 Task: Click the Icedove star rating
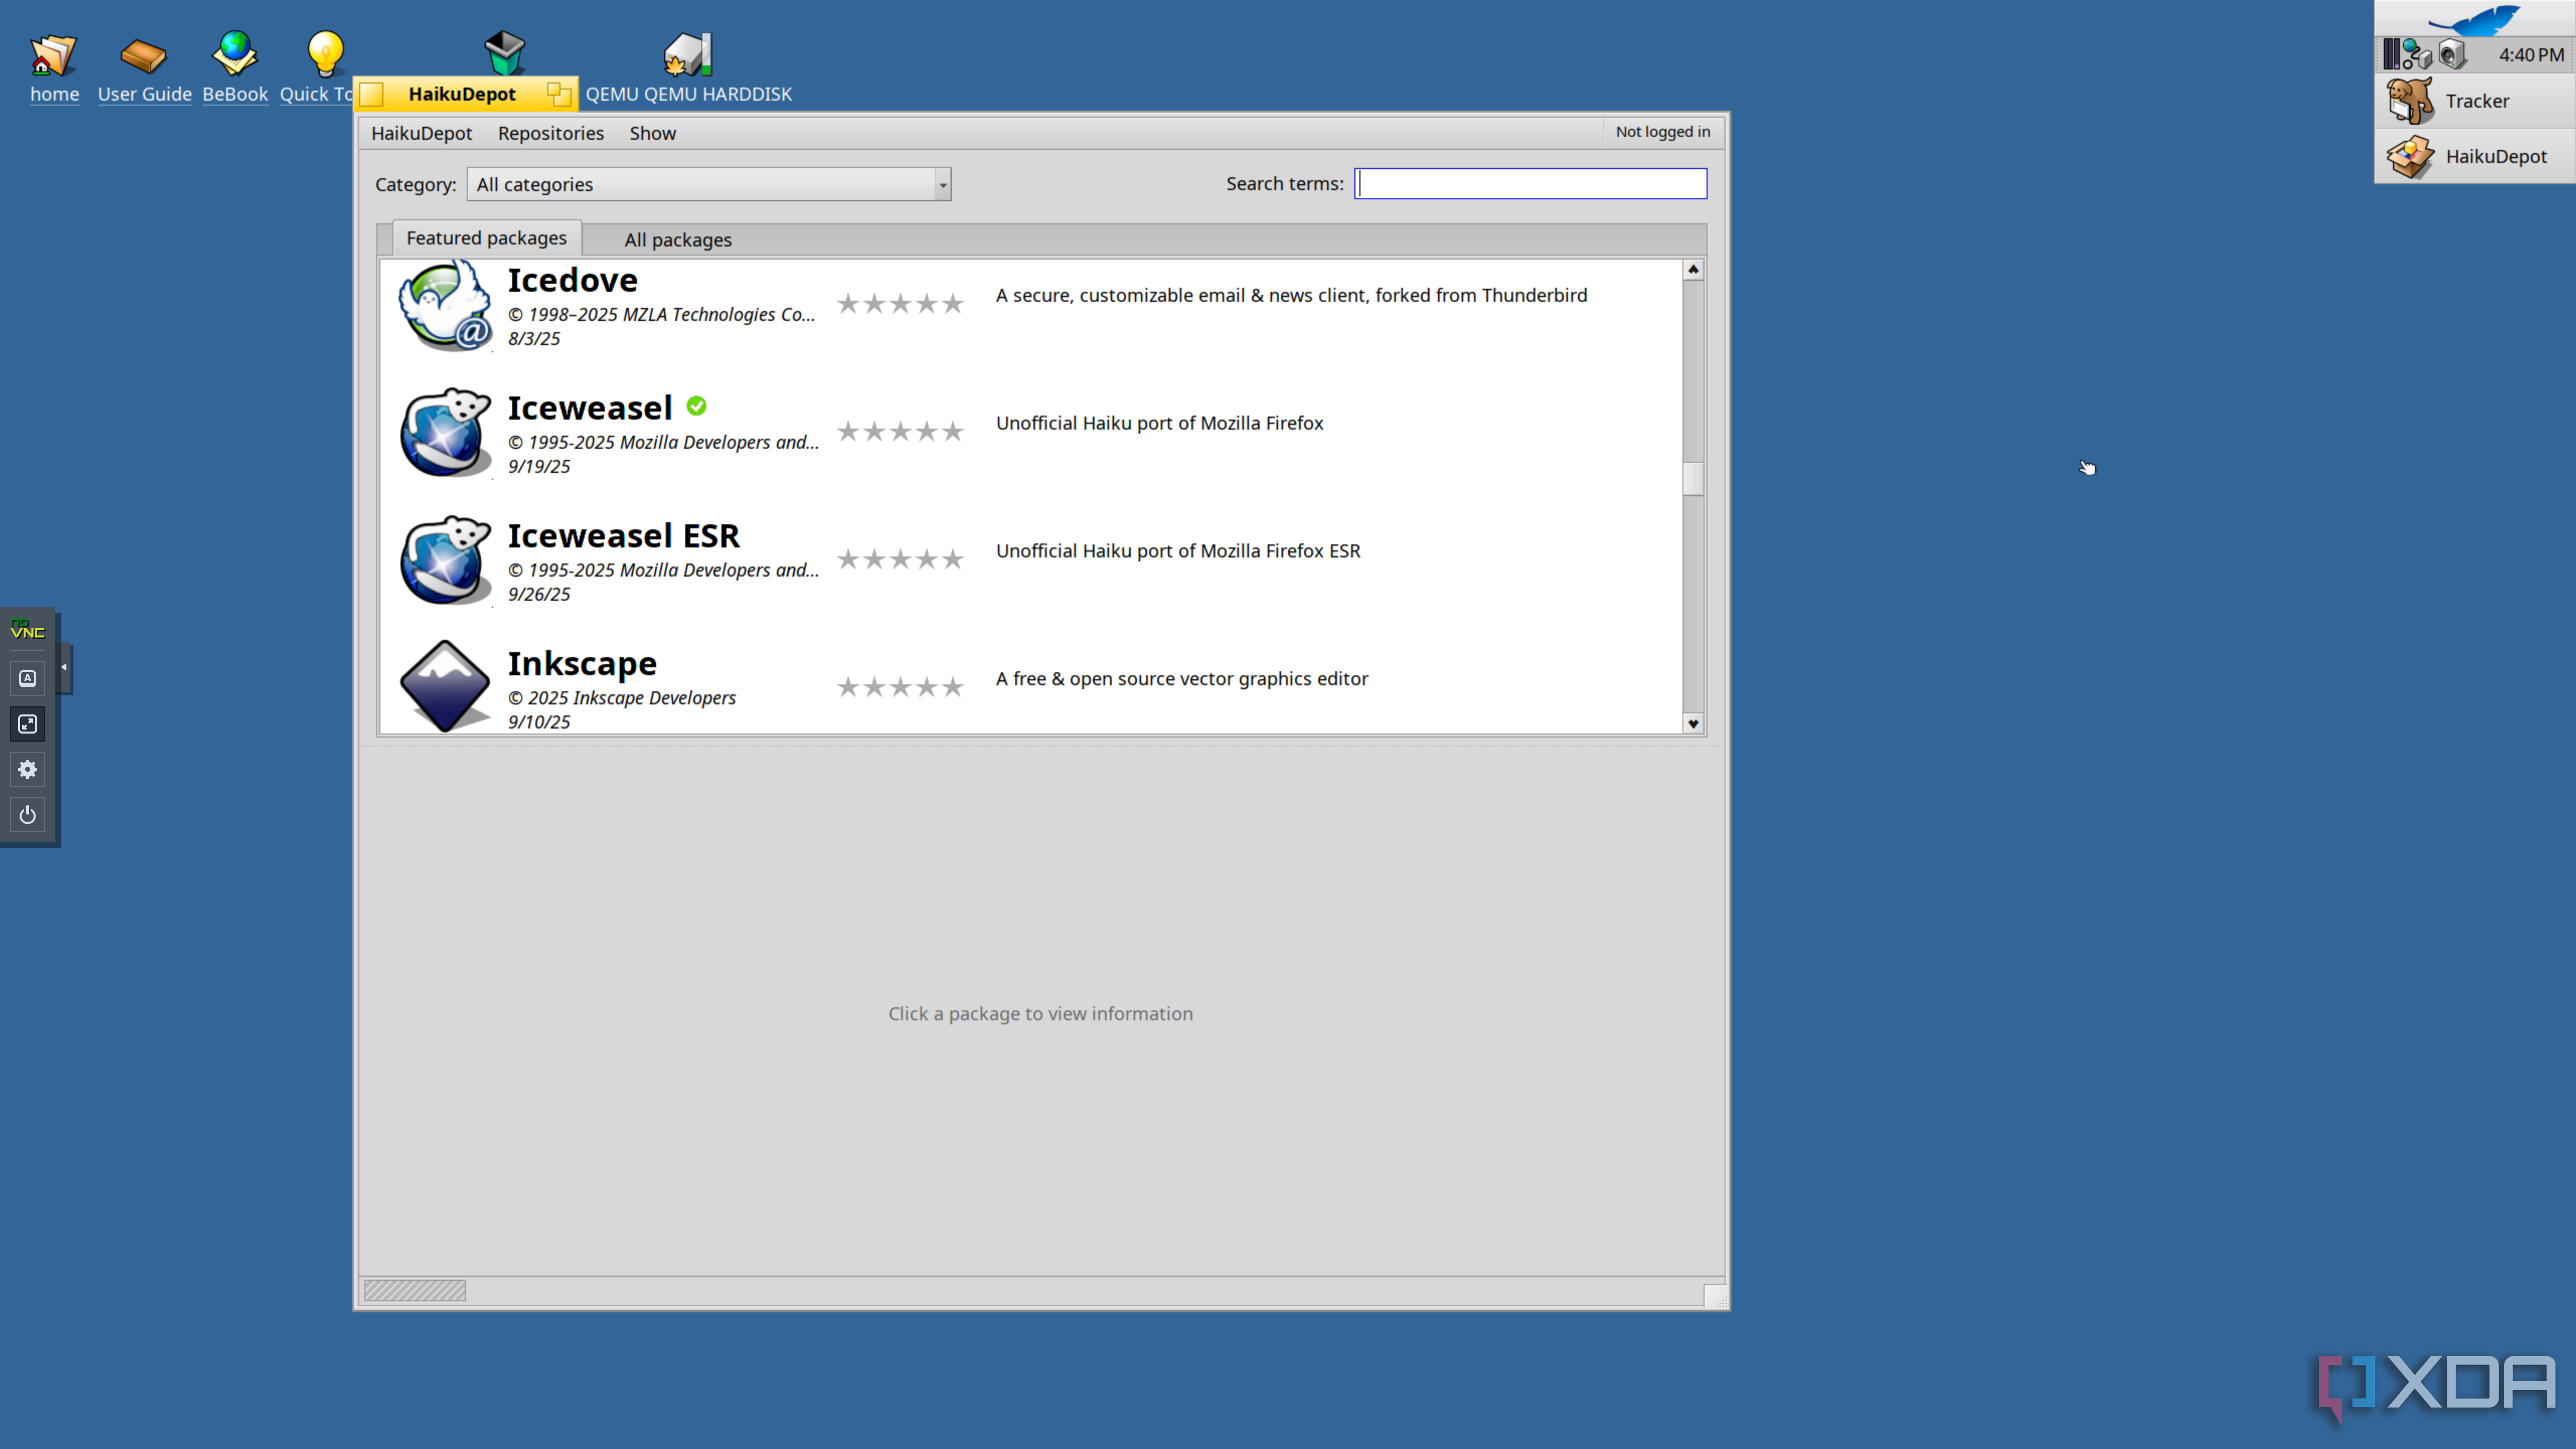click(x=900, y=303)
